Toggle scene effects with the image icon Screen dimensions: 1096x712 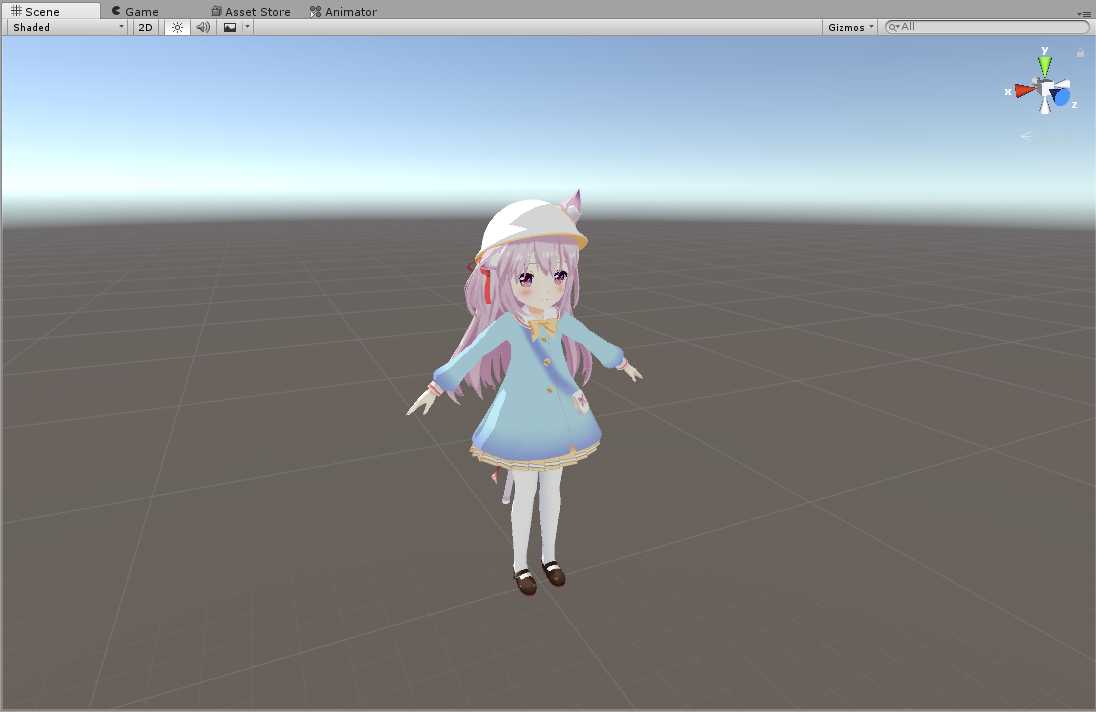(230, 27)
